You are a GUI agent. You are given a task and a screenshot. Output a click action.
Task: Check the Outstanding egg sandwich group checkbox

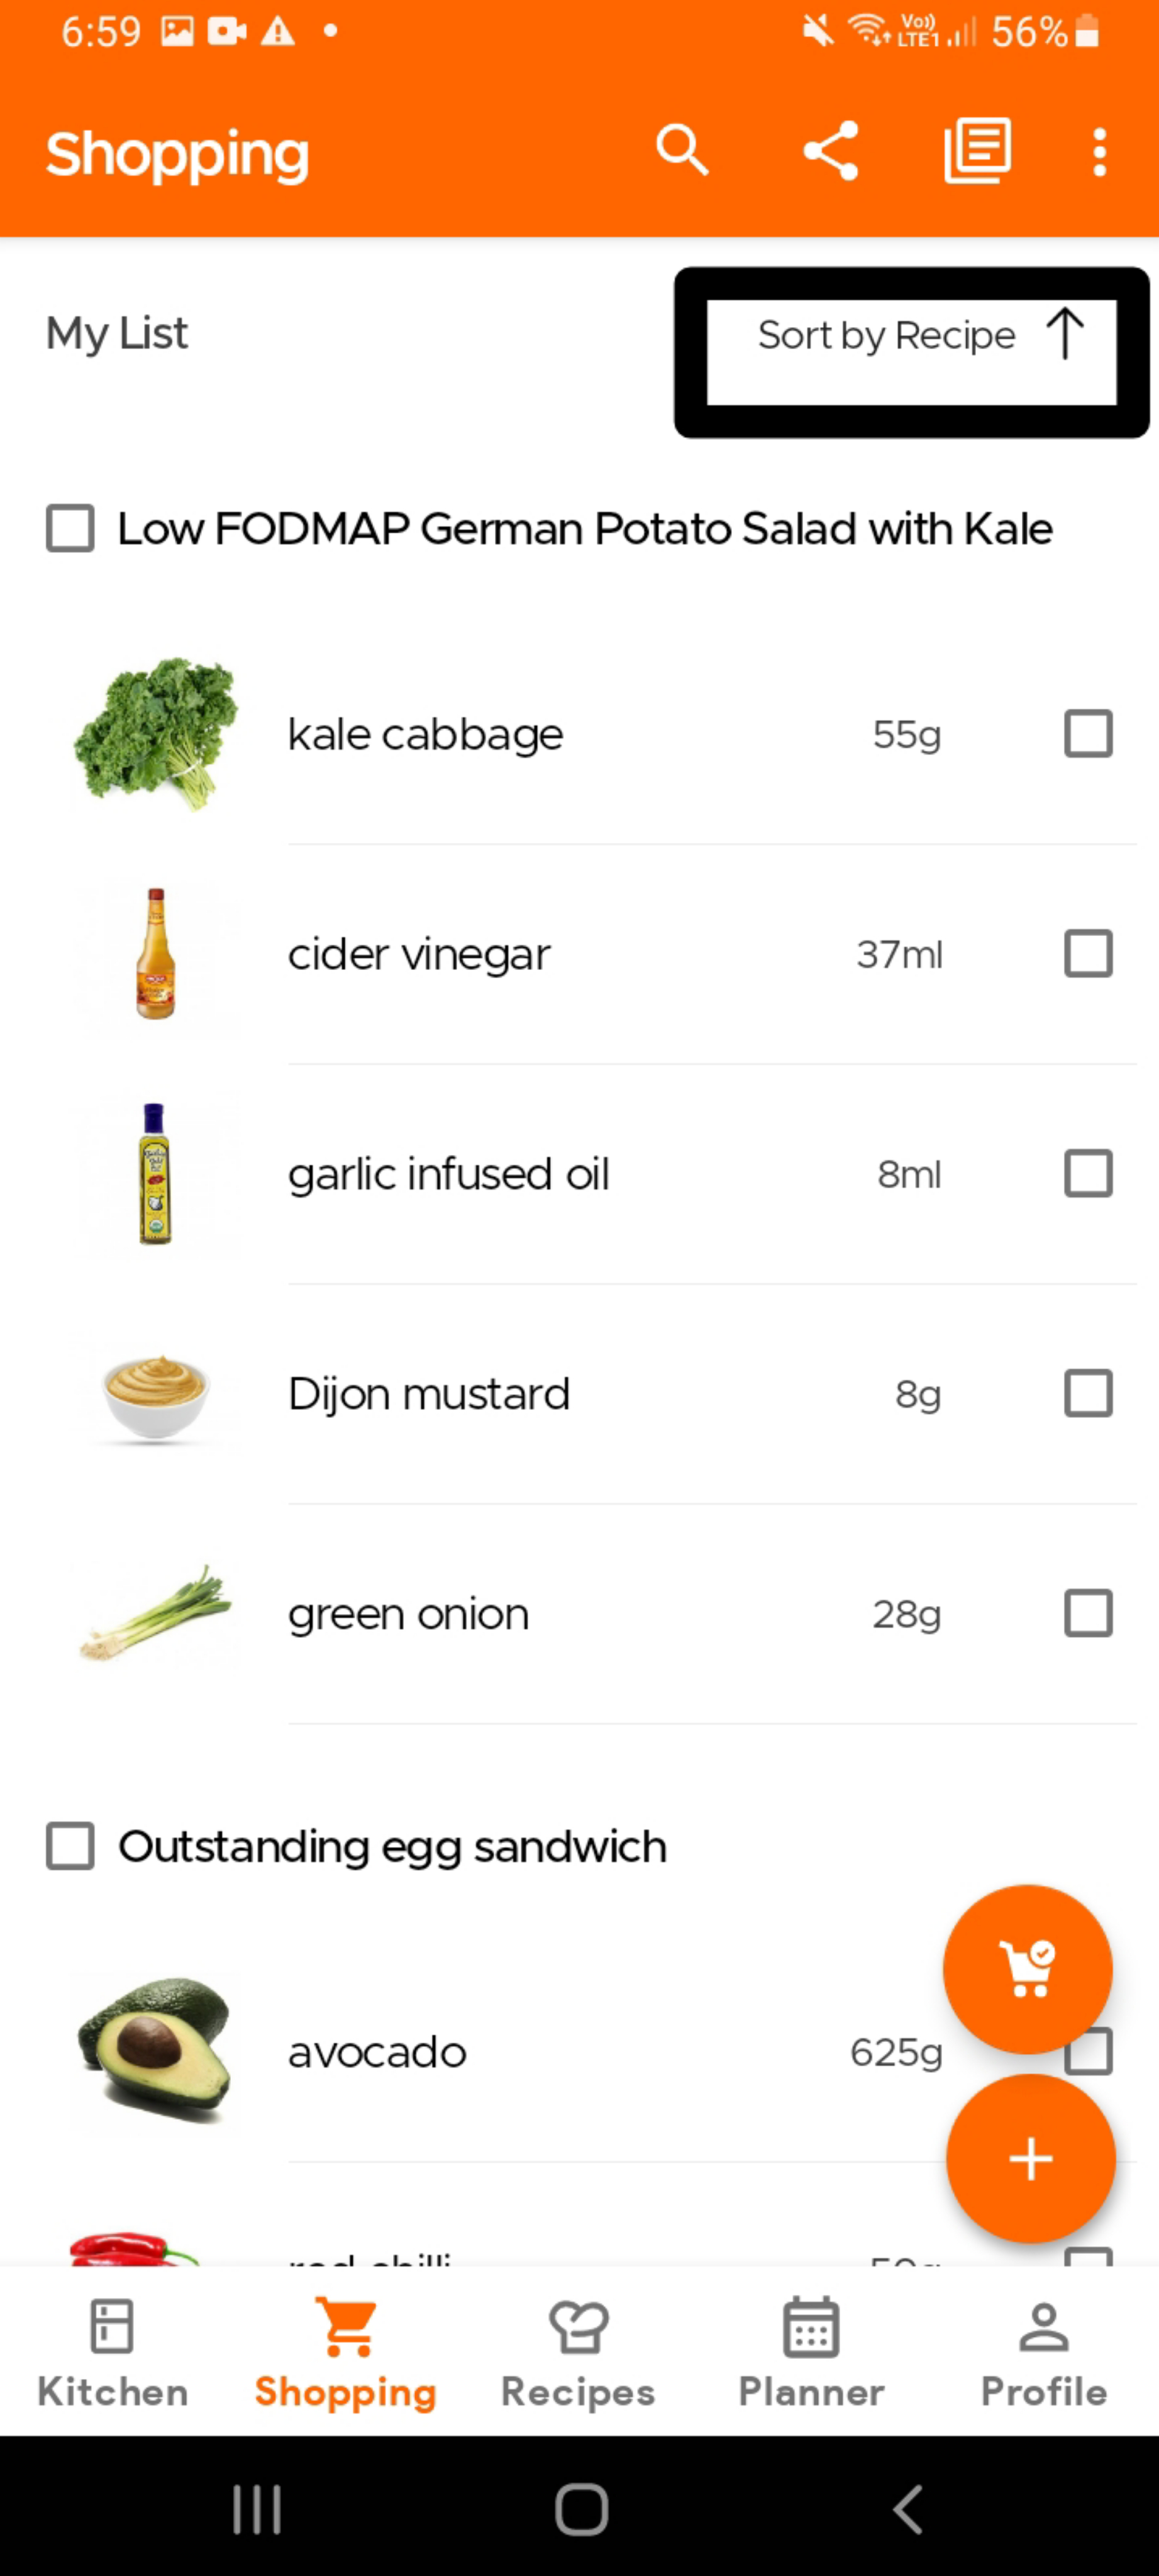[x=70, y=1846]
